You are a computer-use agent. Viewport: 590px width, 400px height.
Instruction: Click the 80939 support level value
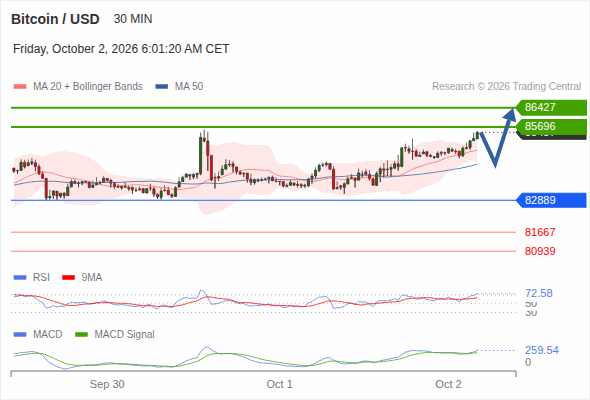tap(540, 251)
